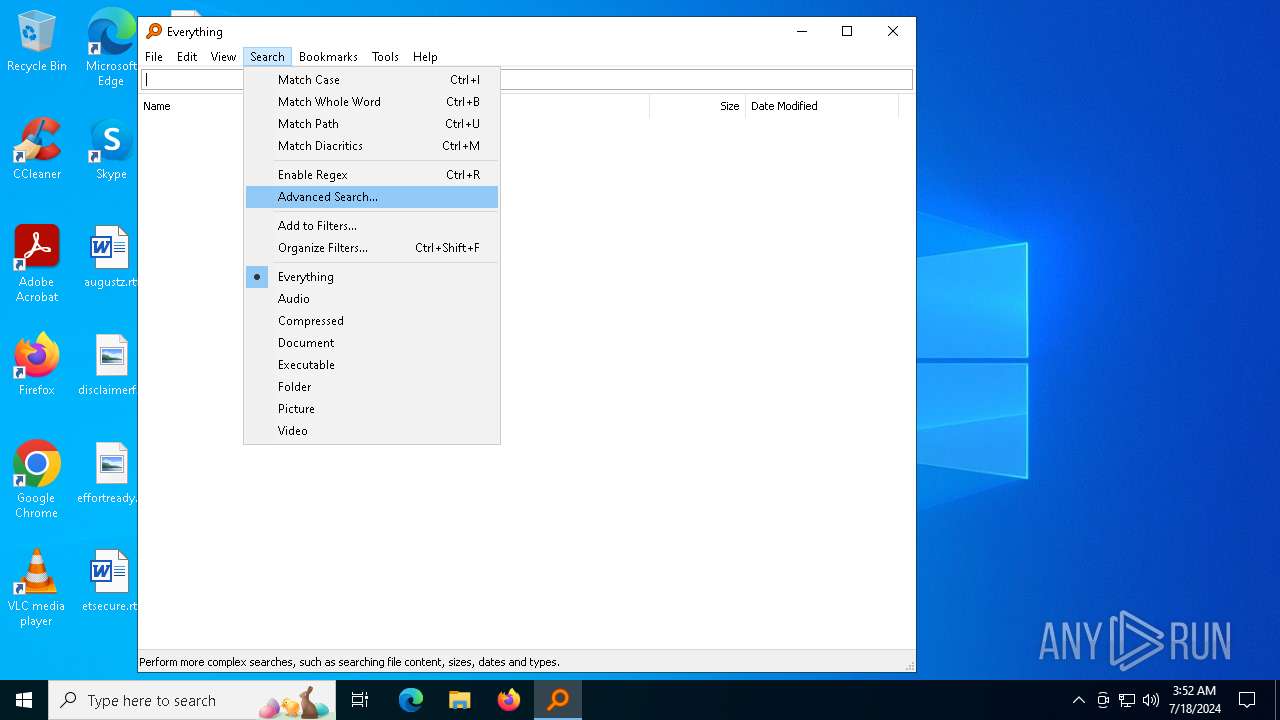Open the Skype desktop shortcut
Screen dimensions: 1280x720
click(x=111, y=149)
